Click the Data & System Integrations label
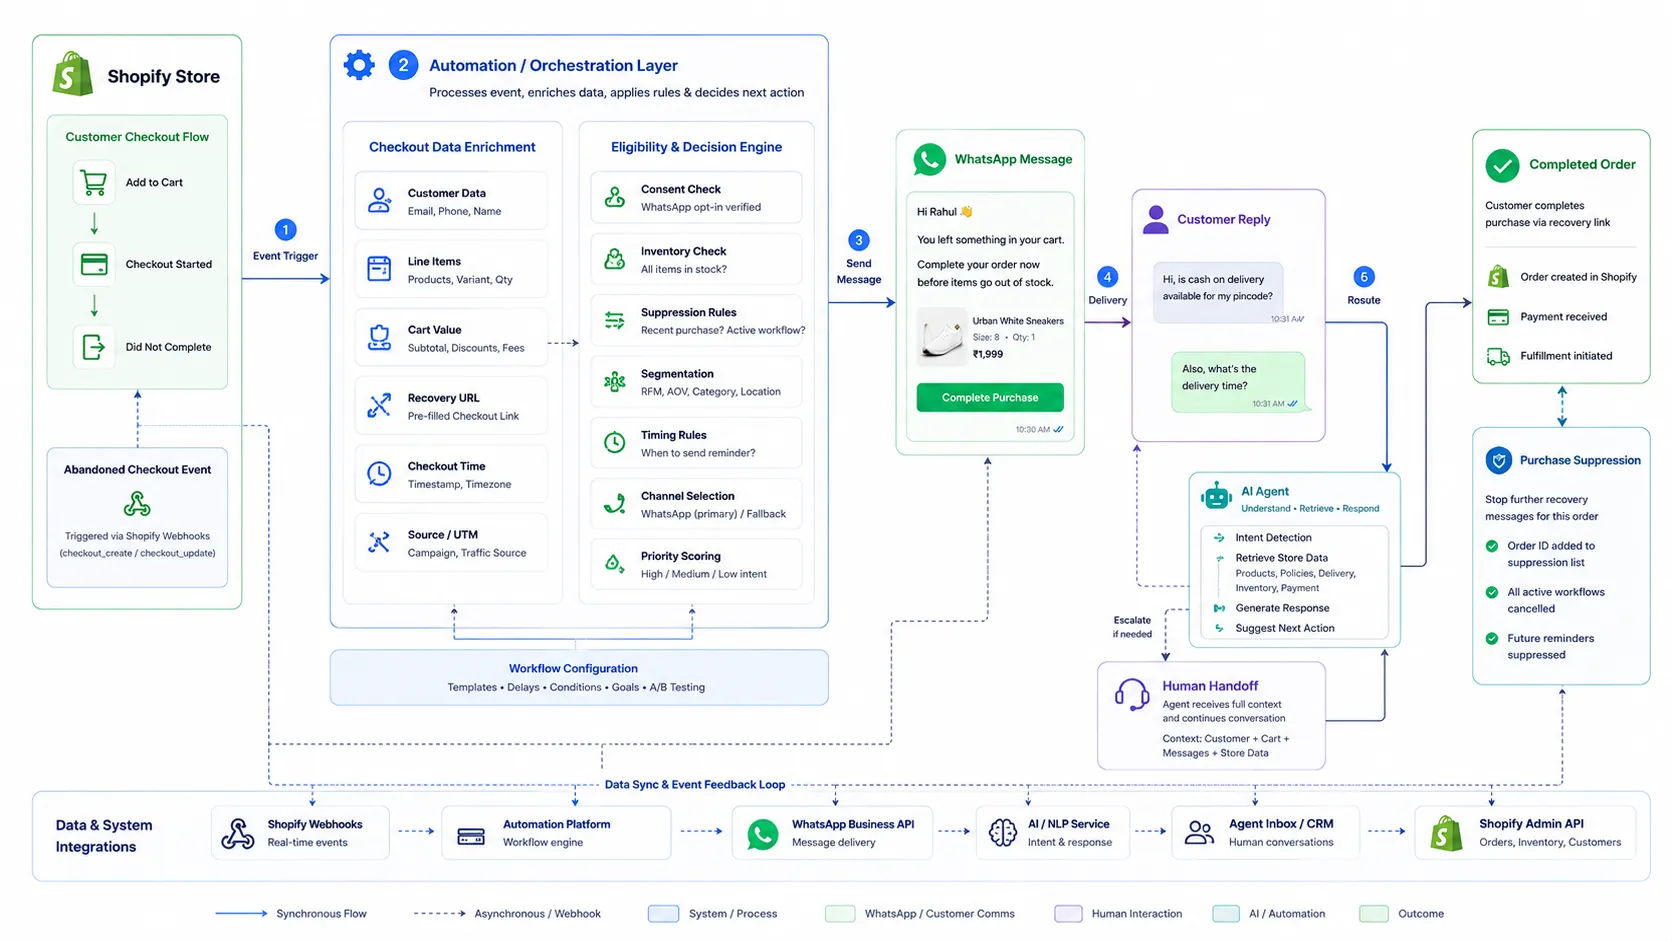The width and height of the screenshot is (1672, 941). tap(104, 836)
